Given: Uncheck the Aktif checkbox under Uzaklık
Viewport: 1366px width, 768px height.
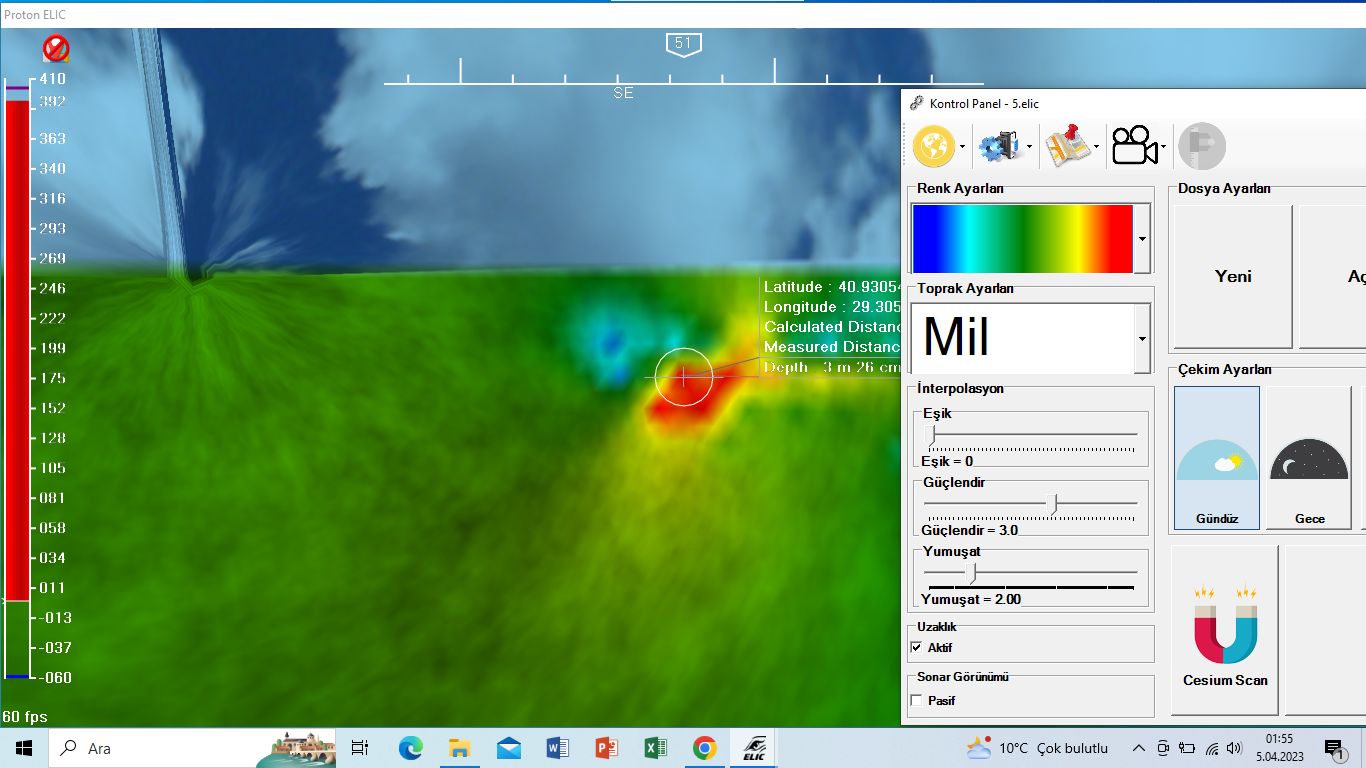Looking at the screenshot, I should click(916, 648).
